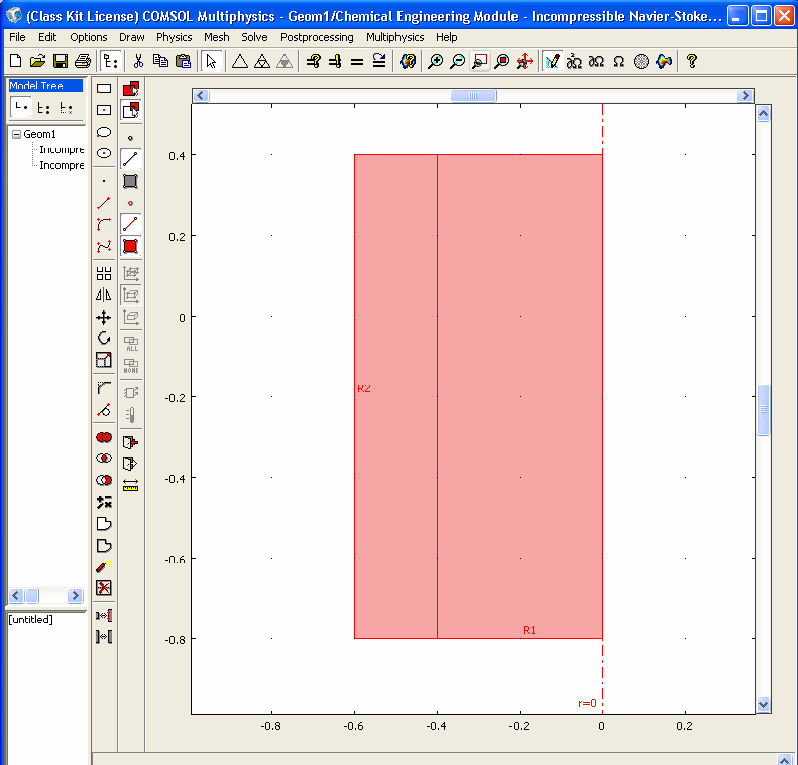Toggle the Model Tree button in main toolbar
The image size is (798, 765).
coord(110,61)
